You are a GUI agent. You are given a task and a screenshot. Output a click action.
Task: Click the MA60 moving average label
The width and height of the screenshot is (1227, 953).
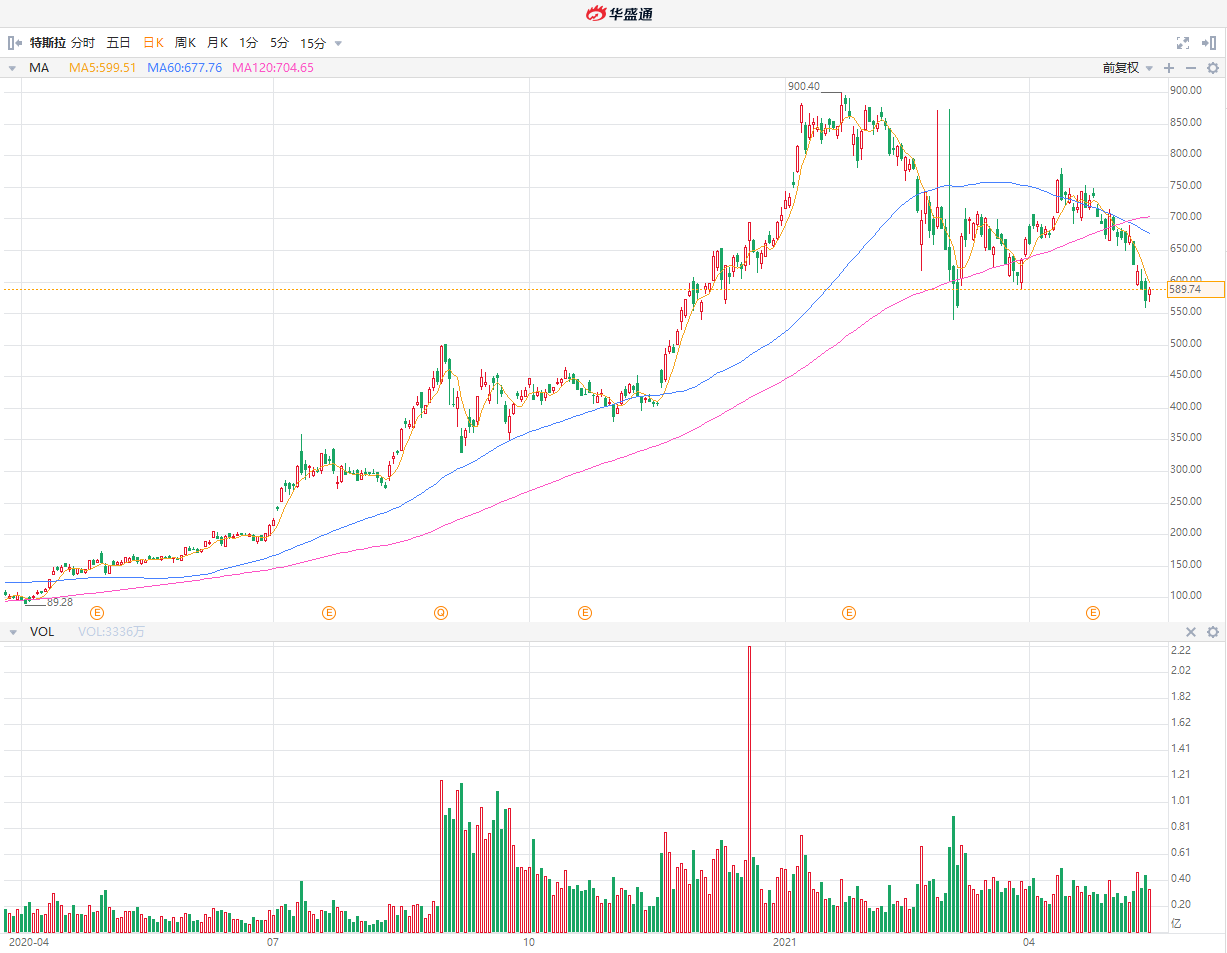[x=184, y=68]
